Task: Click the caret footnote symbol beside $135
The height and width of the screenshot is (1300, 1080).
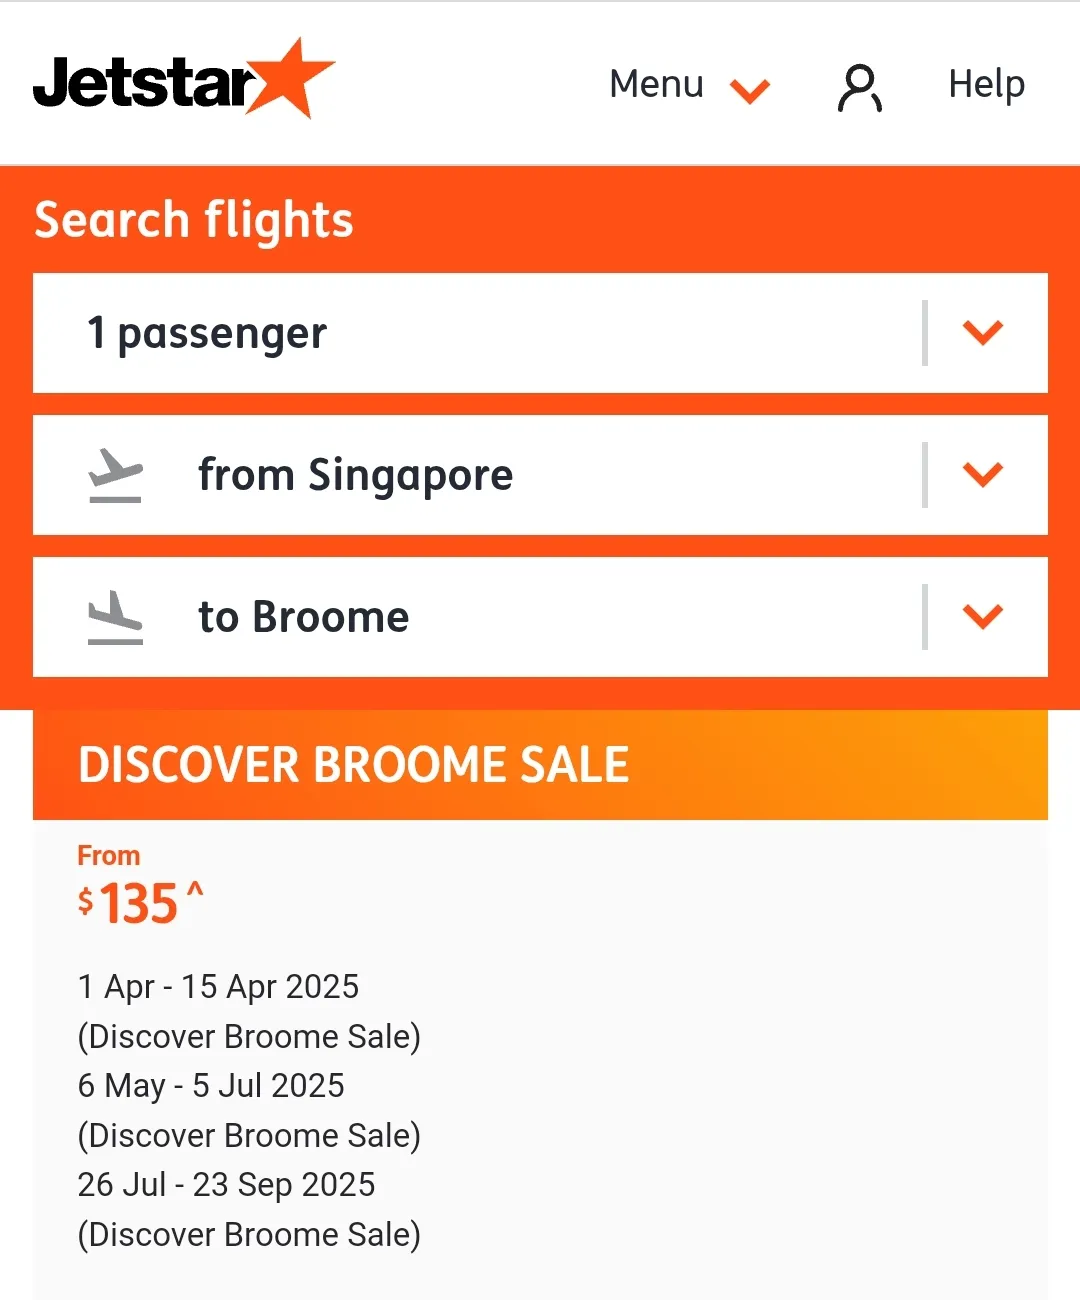Action: [x=195, y=889]
